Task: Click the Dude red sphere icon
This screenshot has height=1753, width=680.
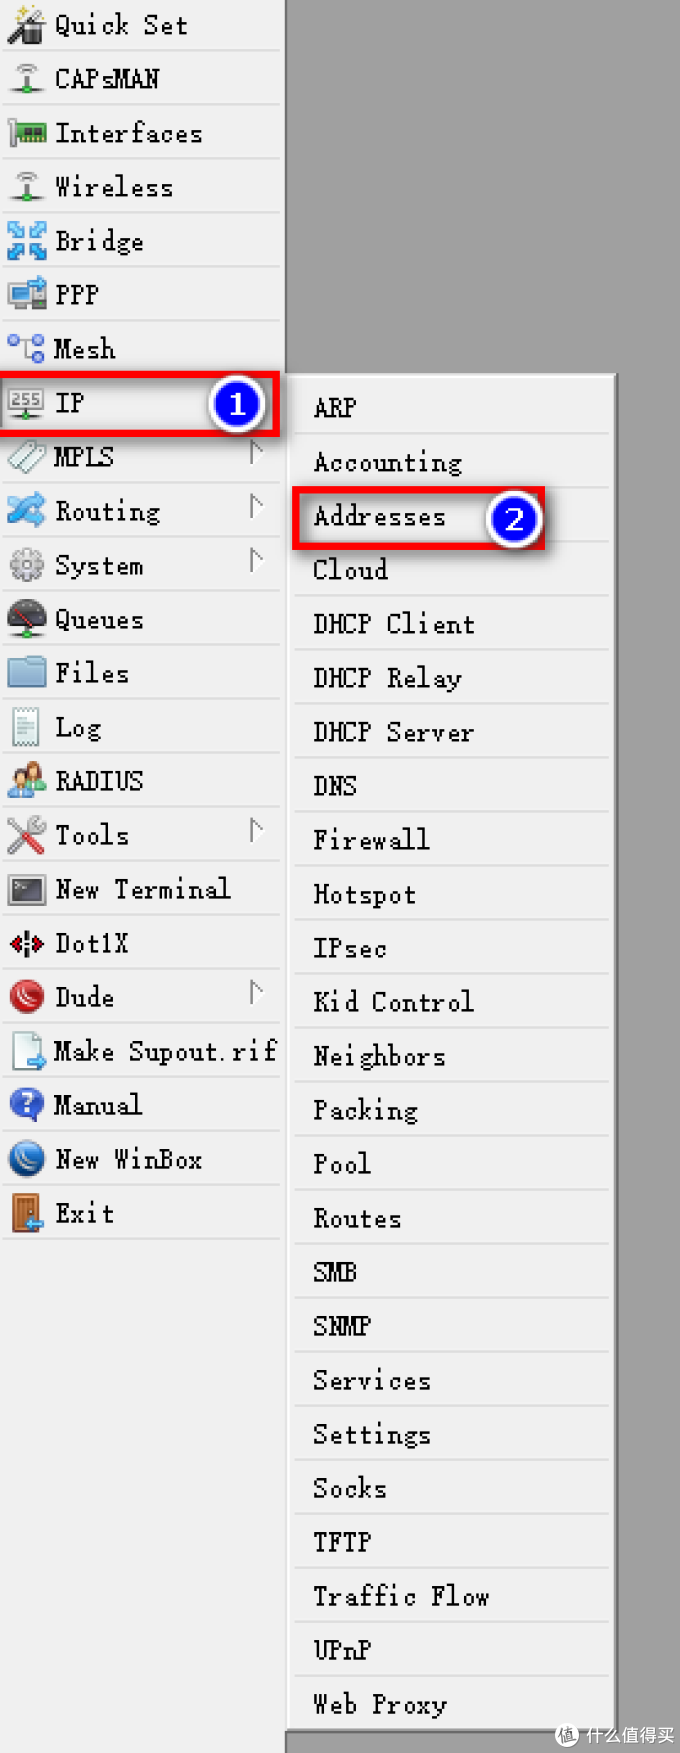Action: pyautogui.click(x=26, y=997)
